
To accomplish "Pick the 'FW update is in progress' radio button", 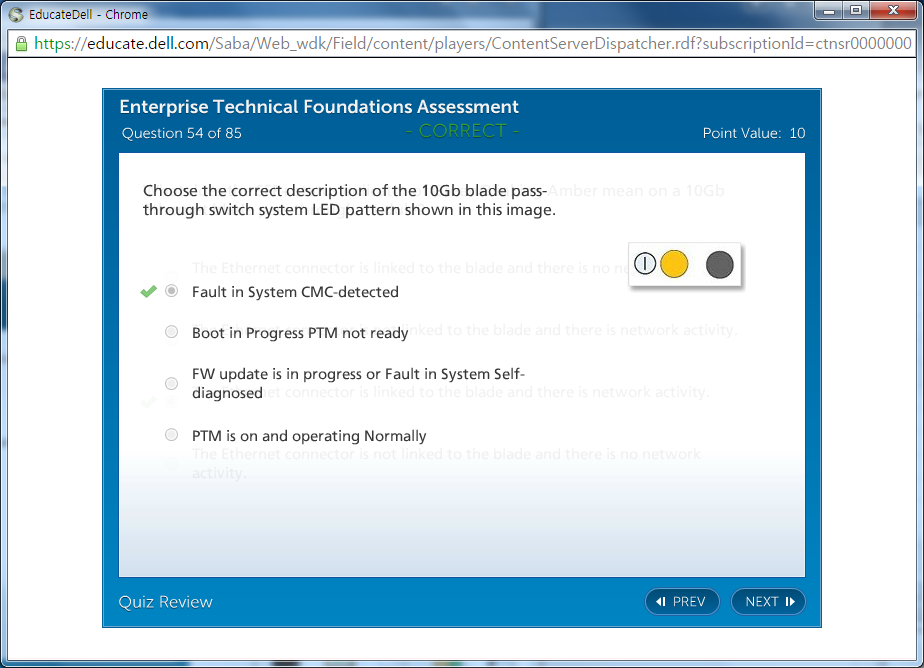I will coord(172,383).
